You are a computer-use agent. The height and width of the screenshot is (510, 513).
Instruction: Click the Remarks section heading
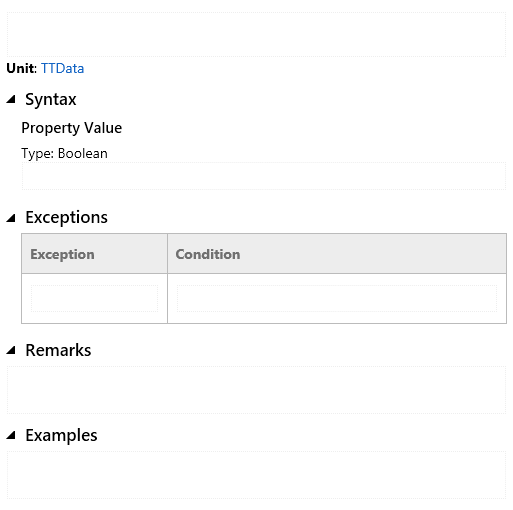pos(58,350)
